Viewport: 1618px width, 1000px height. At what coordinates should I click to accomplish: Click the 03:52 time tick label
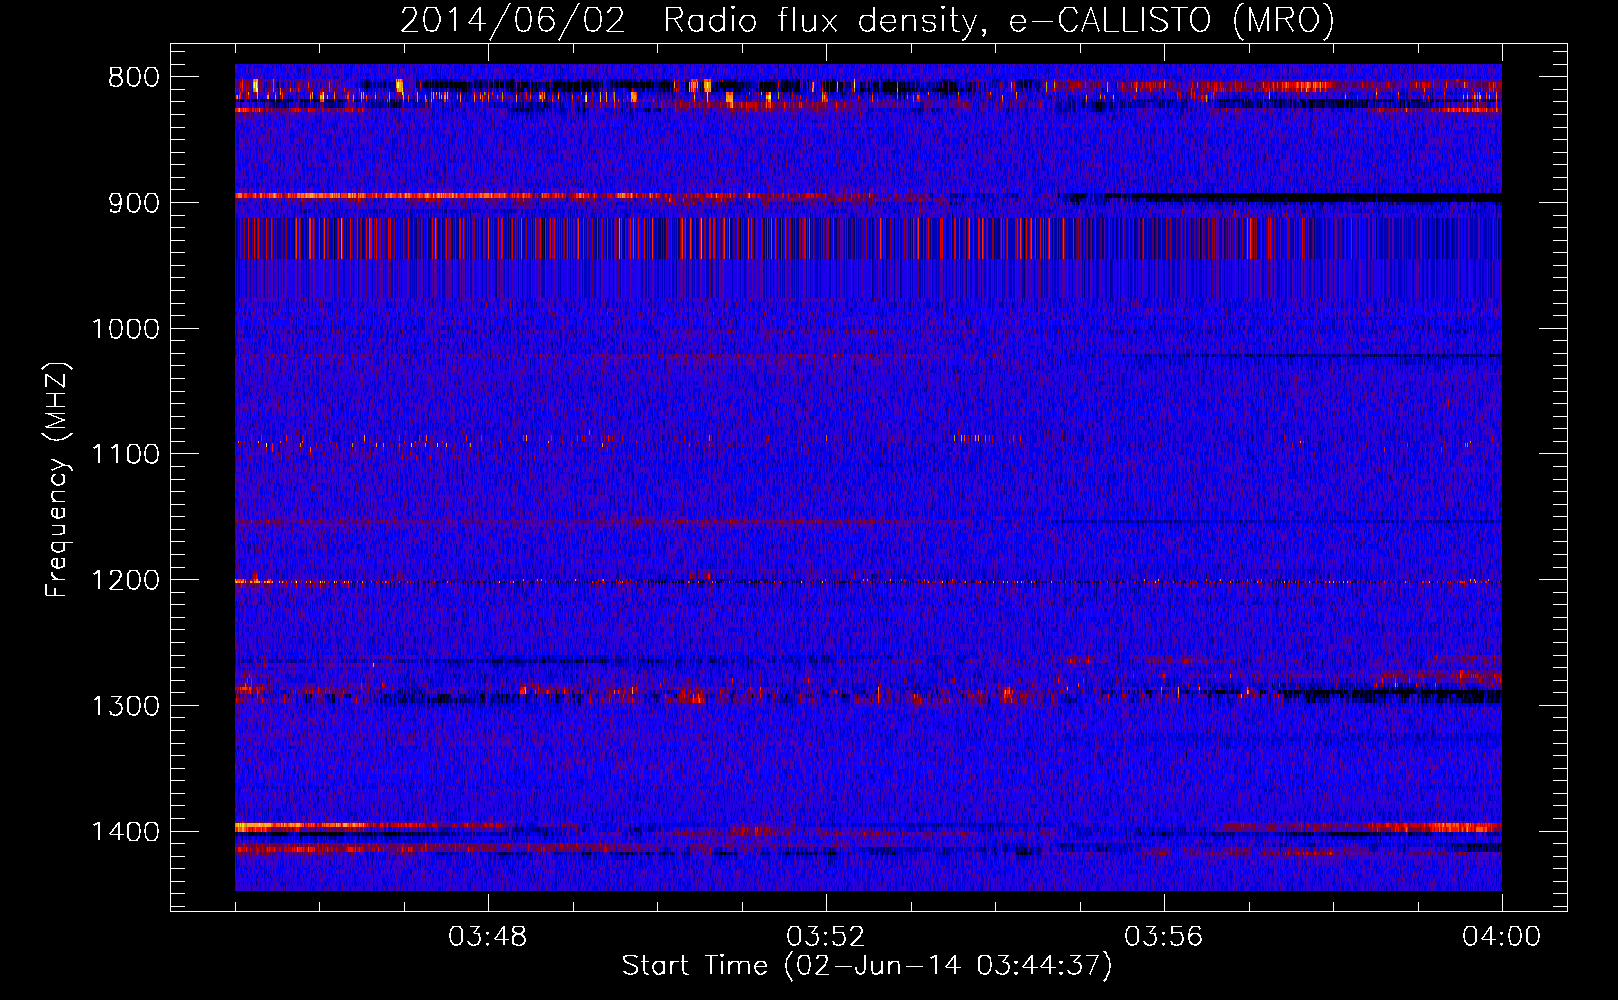click(826, 937)
